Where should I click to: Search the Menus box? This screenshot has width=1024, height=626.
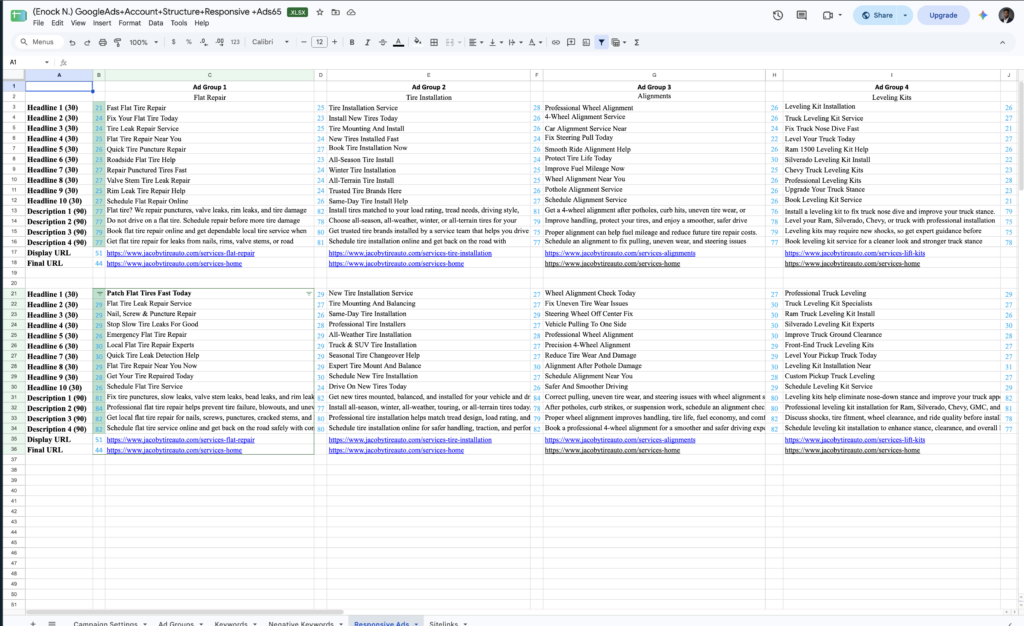pos(38,42)
